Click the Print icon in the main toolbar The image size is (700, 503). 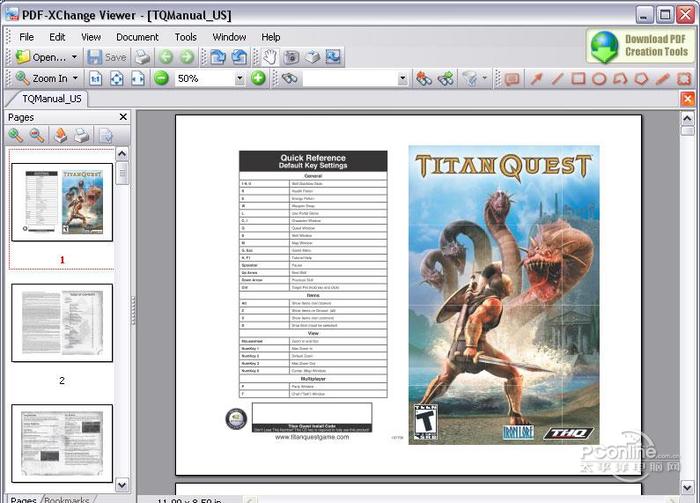coord(143,57)
